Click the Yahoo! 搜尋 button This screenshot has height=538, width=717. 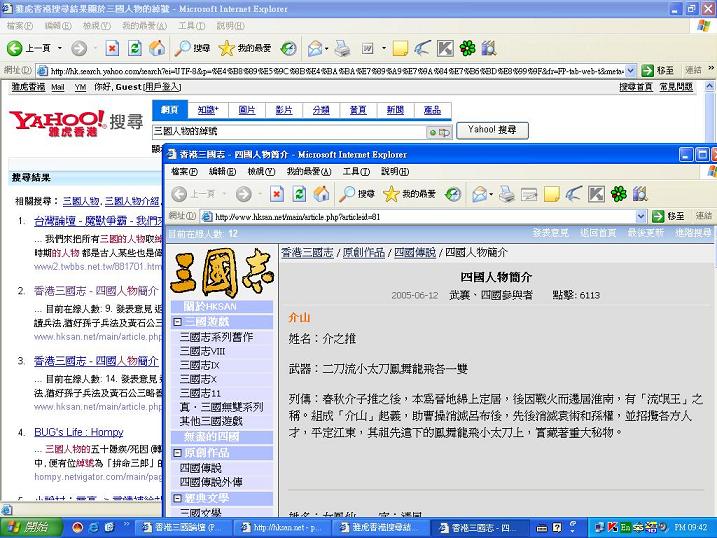492,130
